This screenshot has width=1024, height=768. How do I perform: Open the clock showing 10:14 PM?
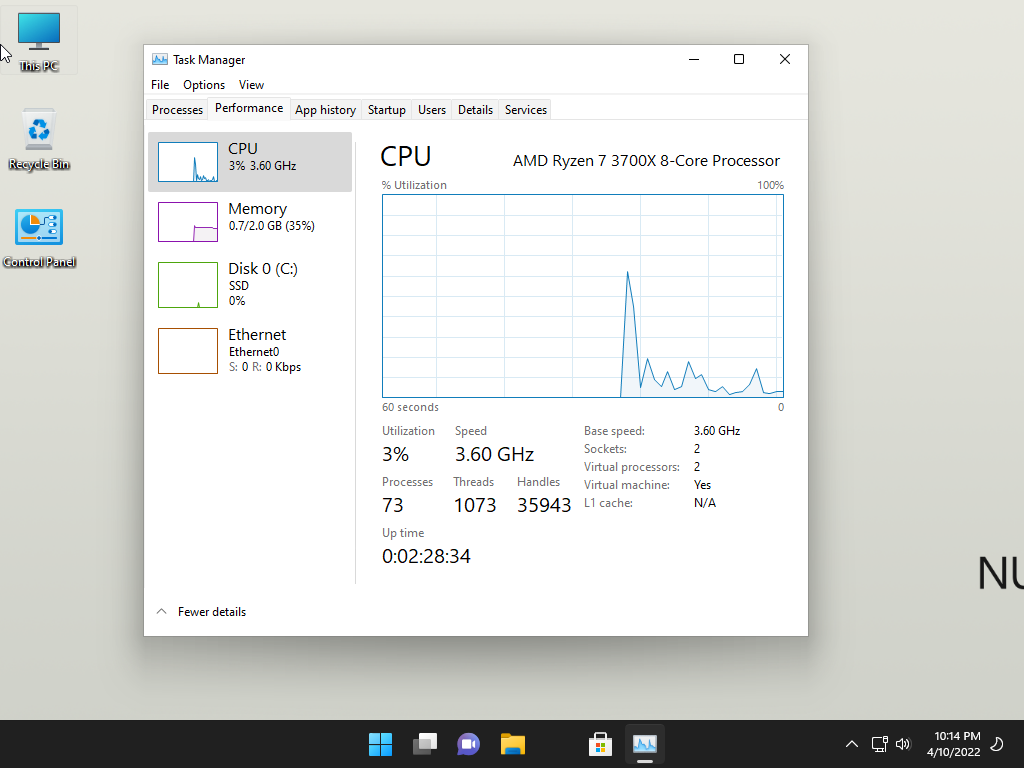click(953, 744)
